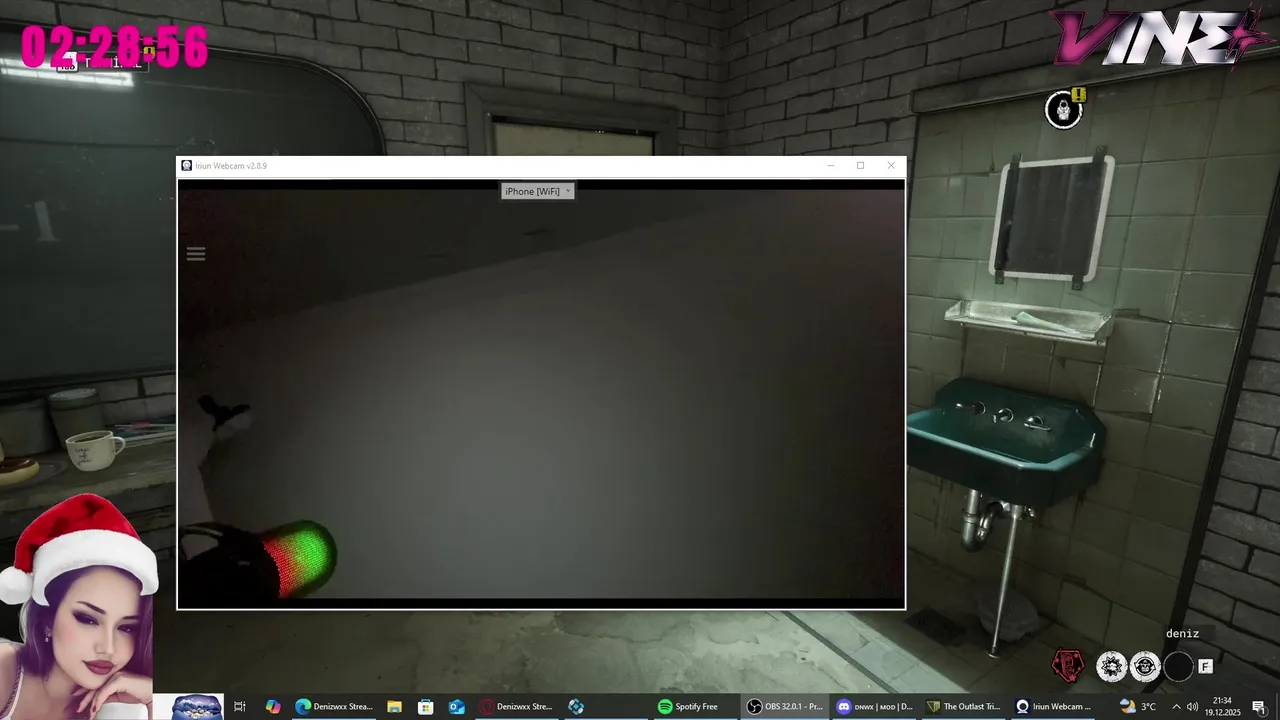Open the notification center icon
Screen dimensions: 1280x720
pos(1259,706)
